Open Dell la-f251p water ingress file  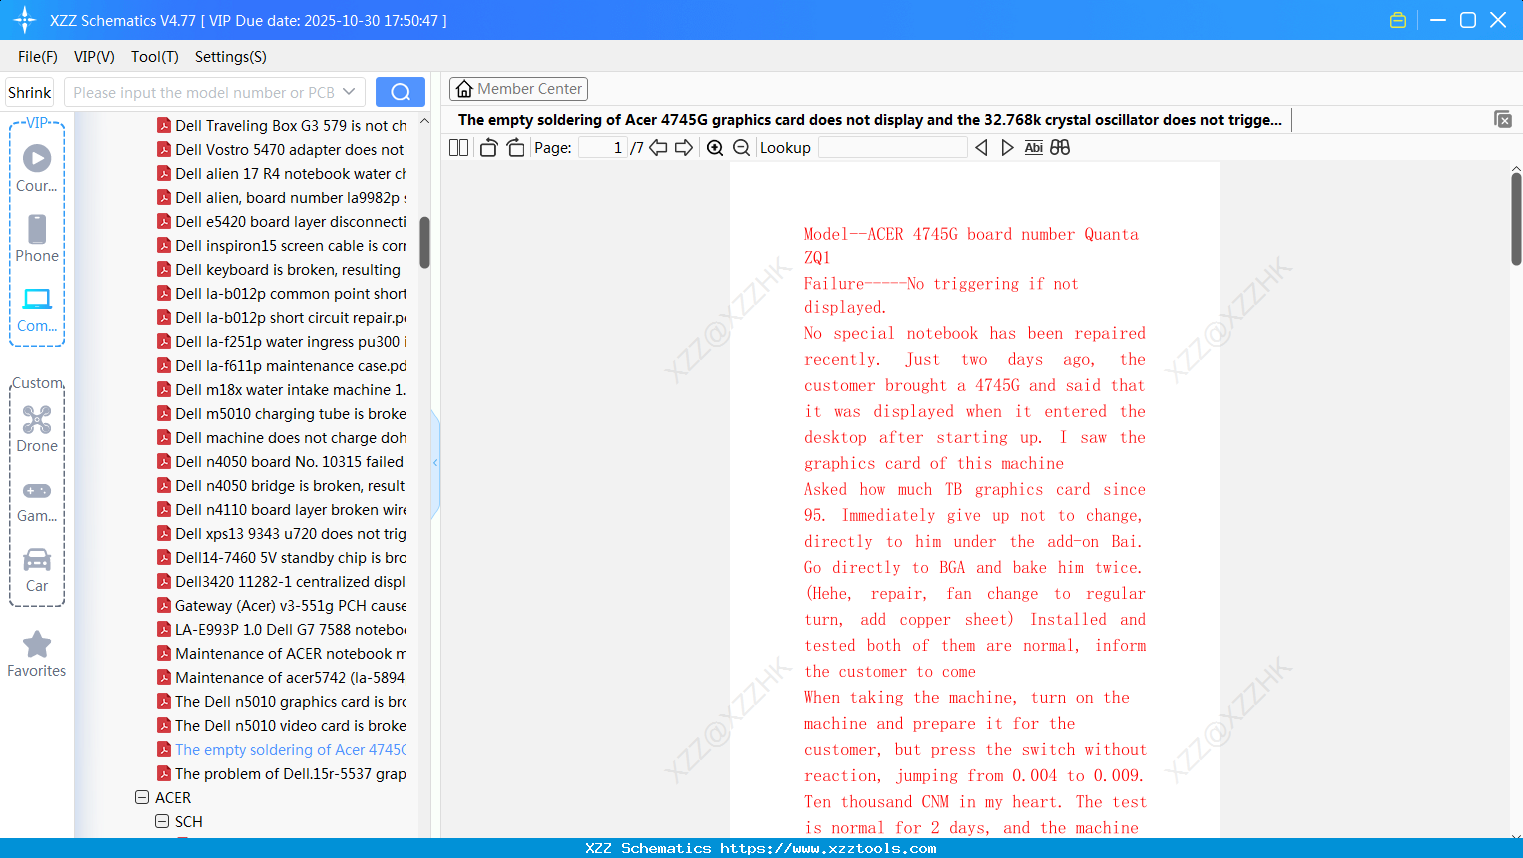282,341
